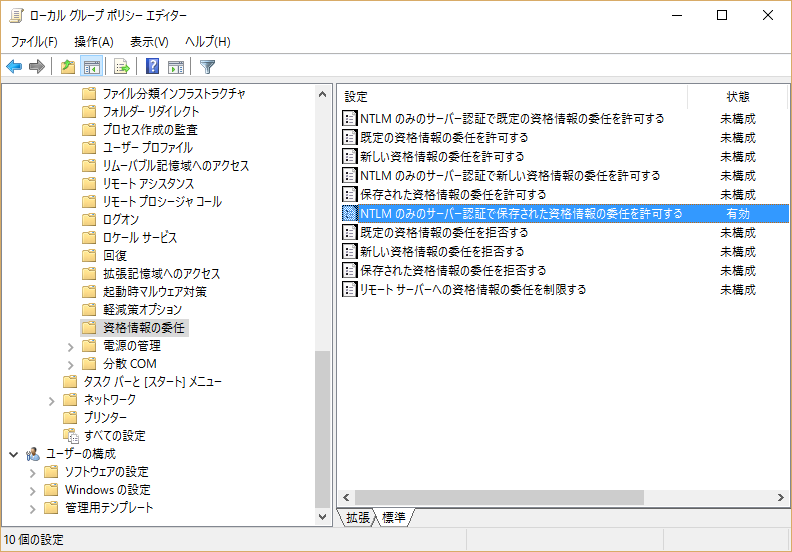Click policy icon of 新しい資格情報の委任を拒否する

point(349,251)
